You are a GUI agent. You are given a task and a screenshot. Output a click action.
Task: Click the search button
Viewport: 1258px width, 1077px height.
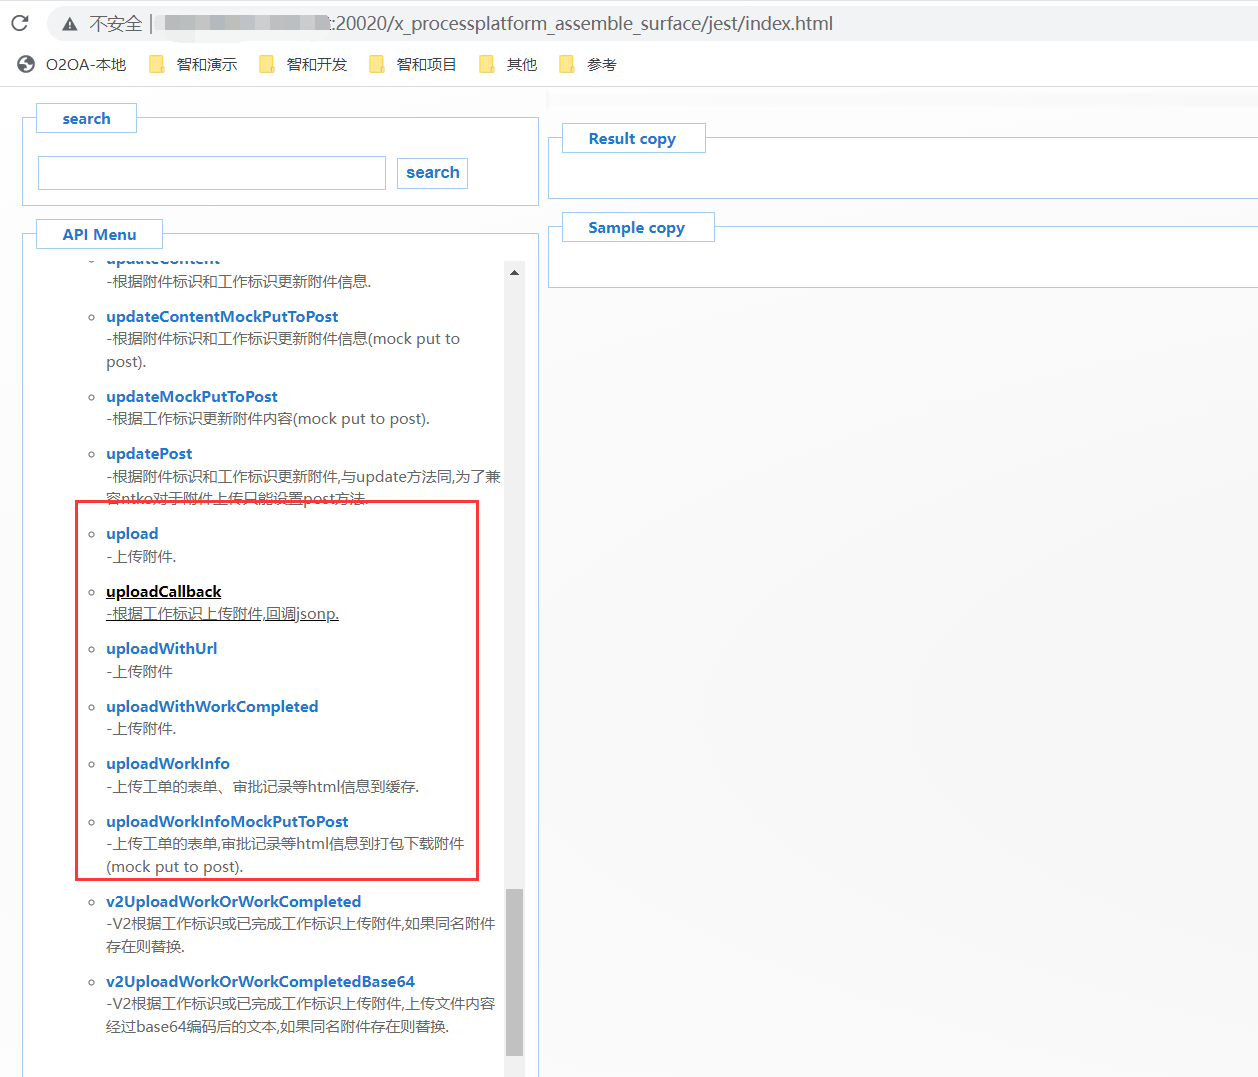click(x=432, y=173)
